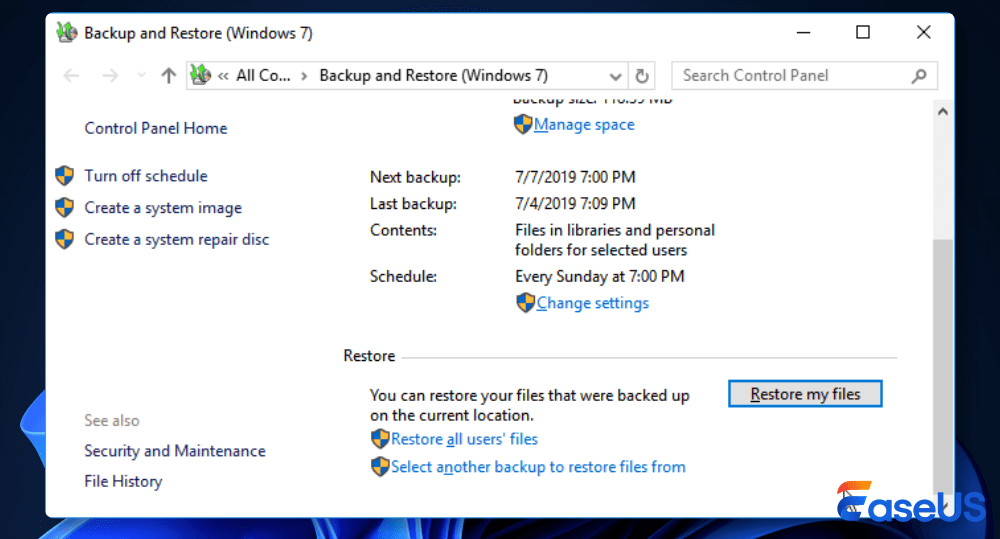Viewport: 1000px width, 539px height.
Task: Click the shield icon beside Manage space
Action: pyautogui.click(x=523, y=124)
